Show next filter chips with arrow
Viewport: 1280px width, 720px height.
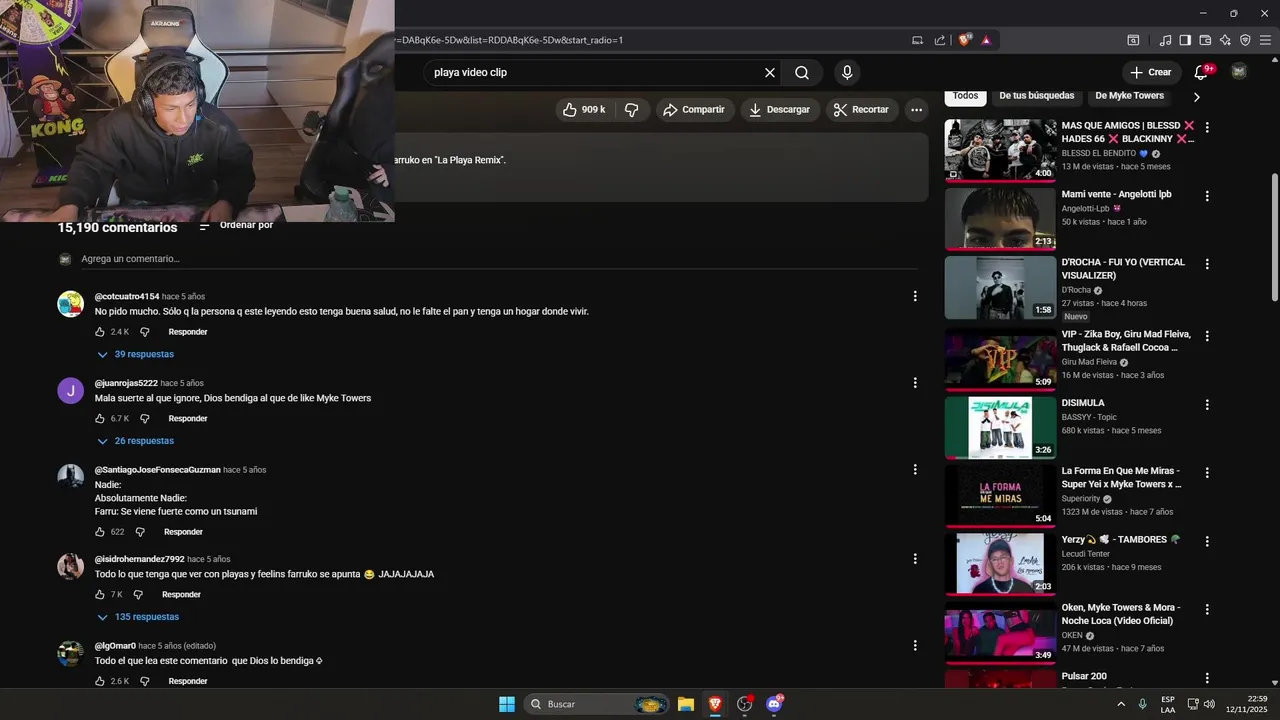pyautogui.click(x=1196, y=97)
